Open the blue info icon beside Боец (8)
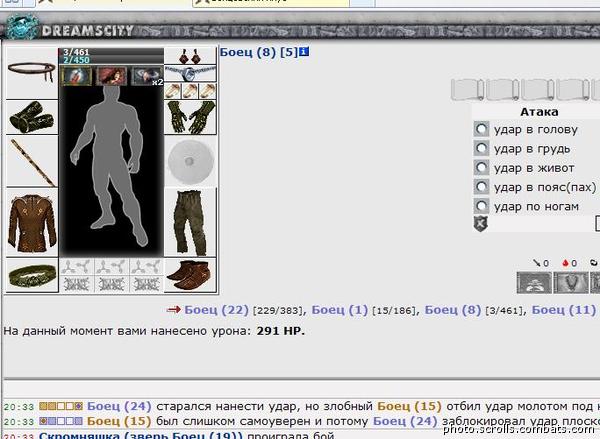Viewport: 600px width, 439px height. (304, 52)
